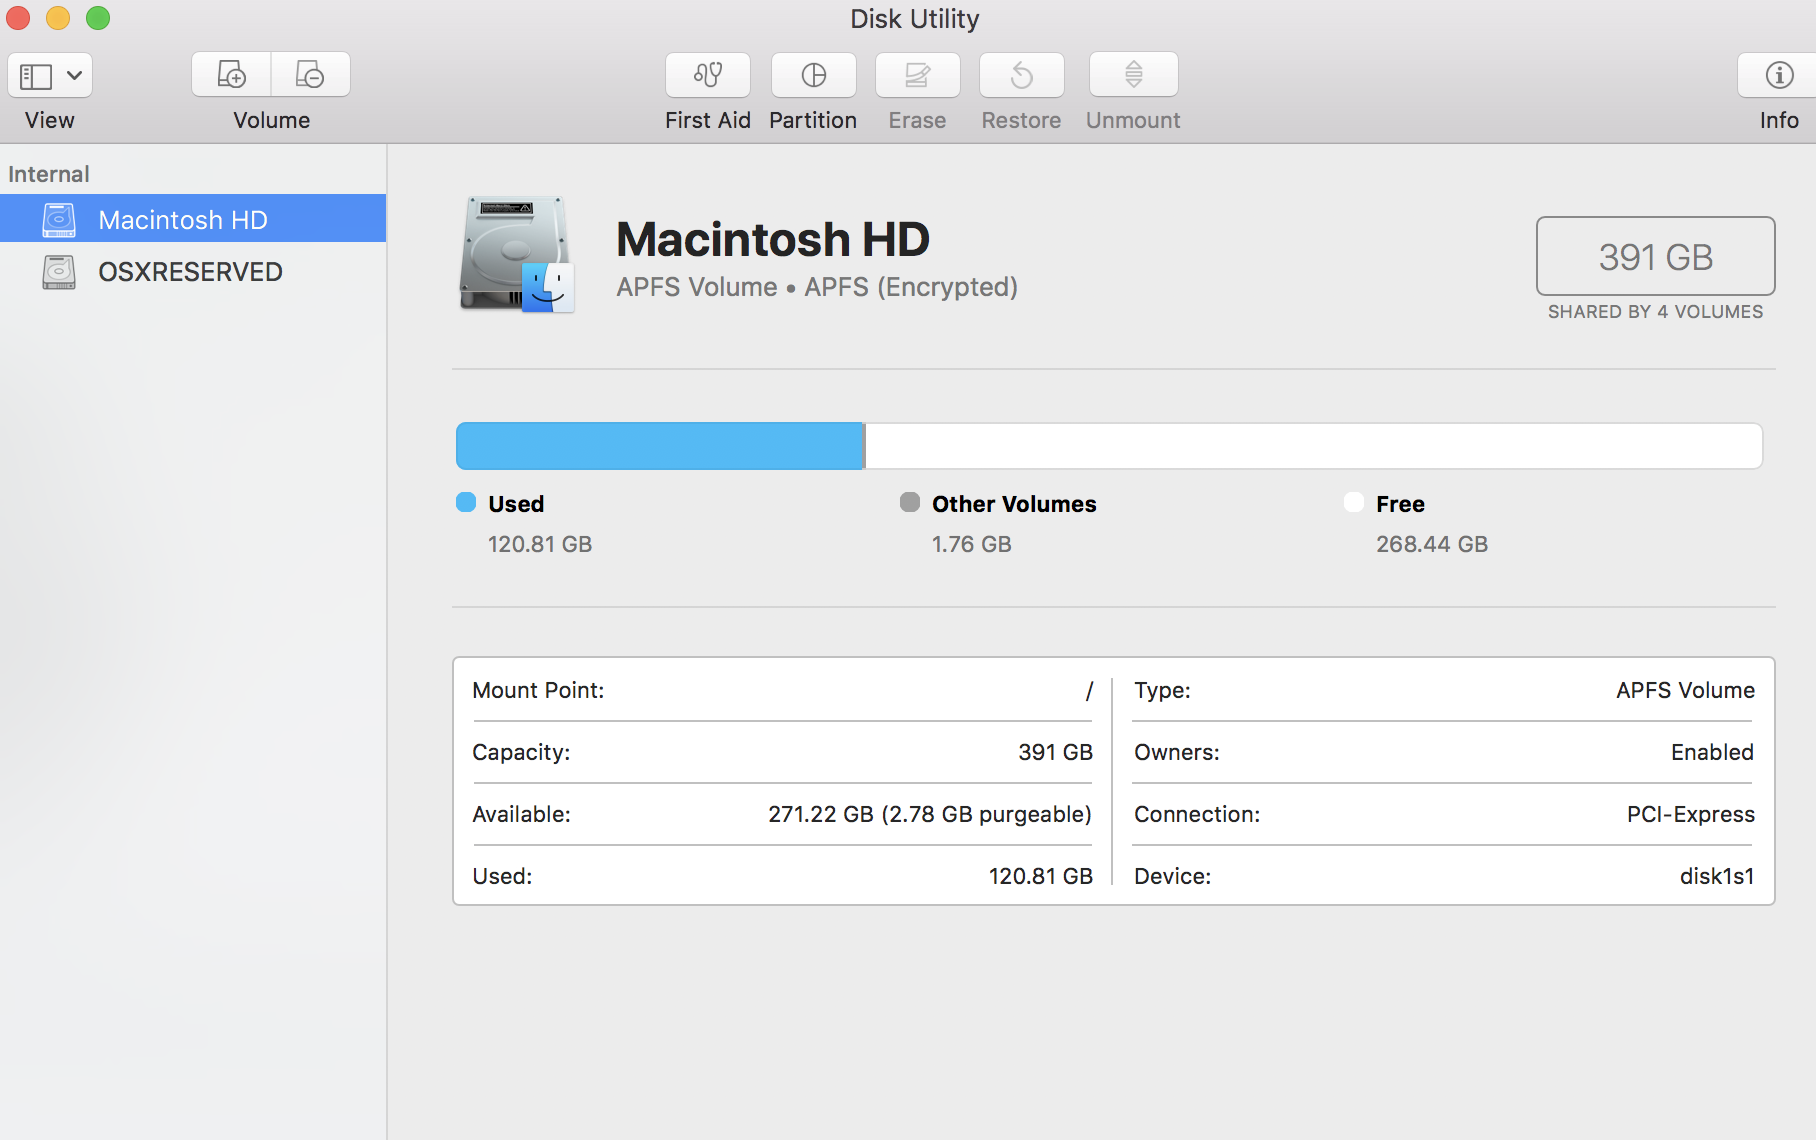Viewport: 1816px width, 1140px height.
Task: Click the Disk Utility window title
Action: point(915,19)
